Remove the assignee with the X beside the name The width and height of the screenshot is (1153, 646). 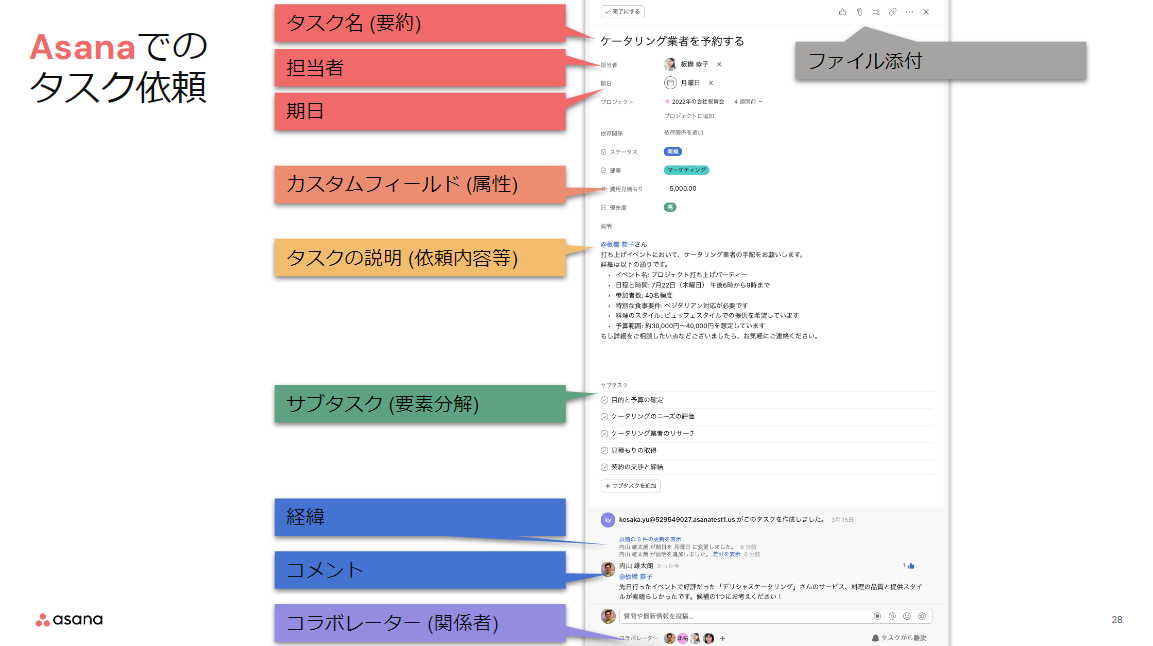pyautogui.click(x=719, y=64)
